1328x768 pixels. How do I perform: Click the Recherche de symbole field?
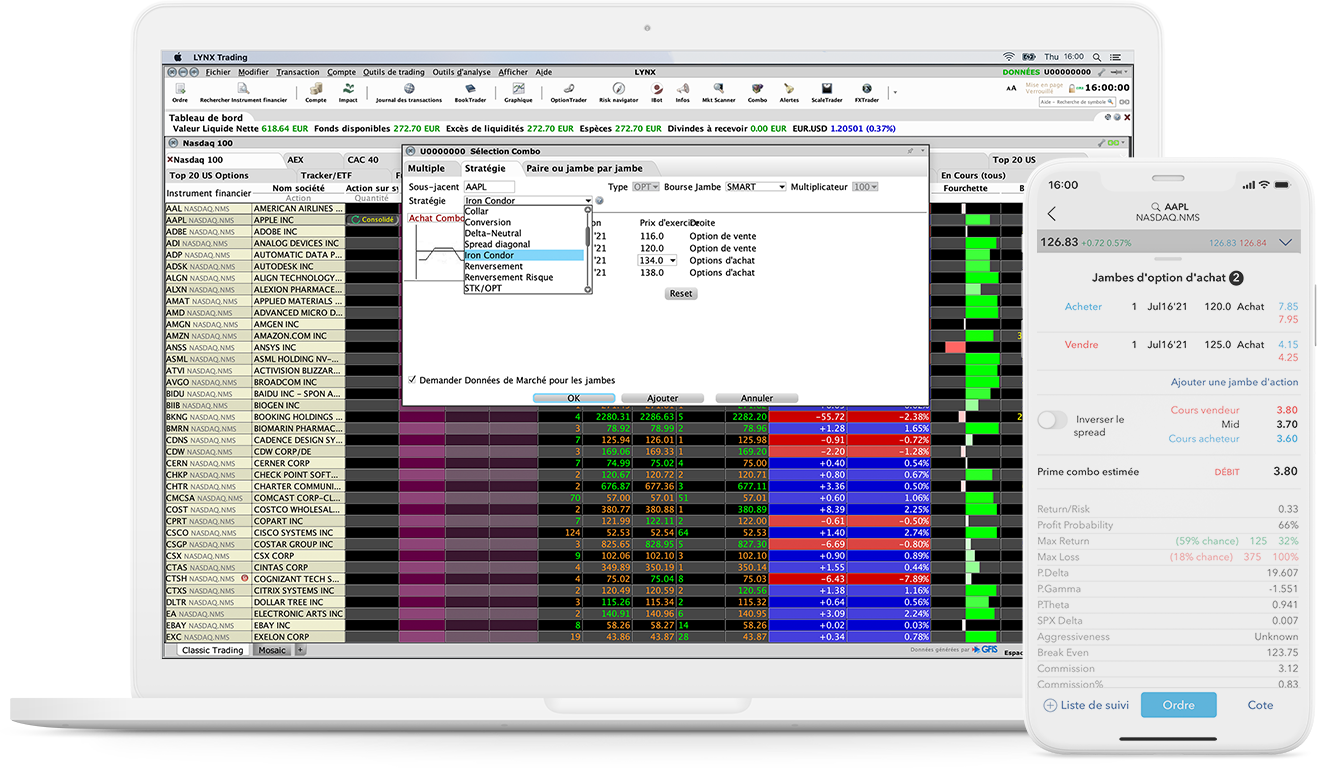(1077, 102)
